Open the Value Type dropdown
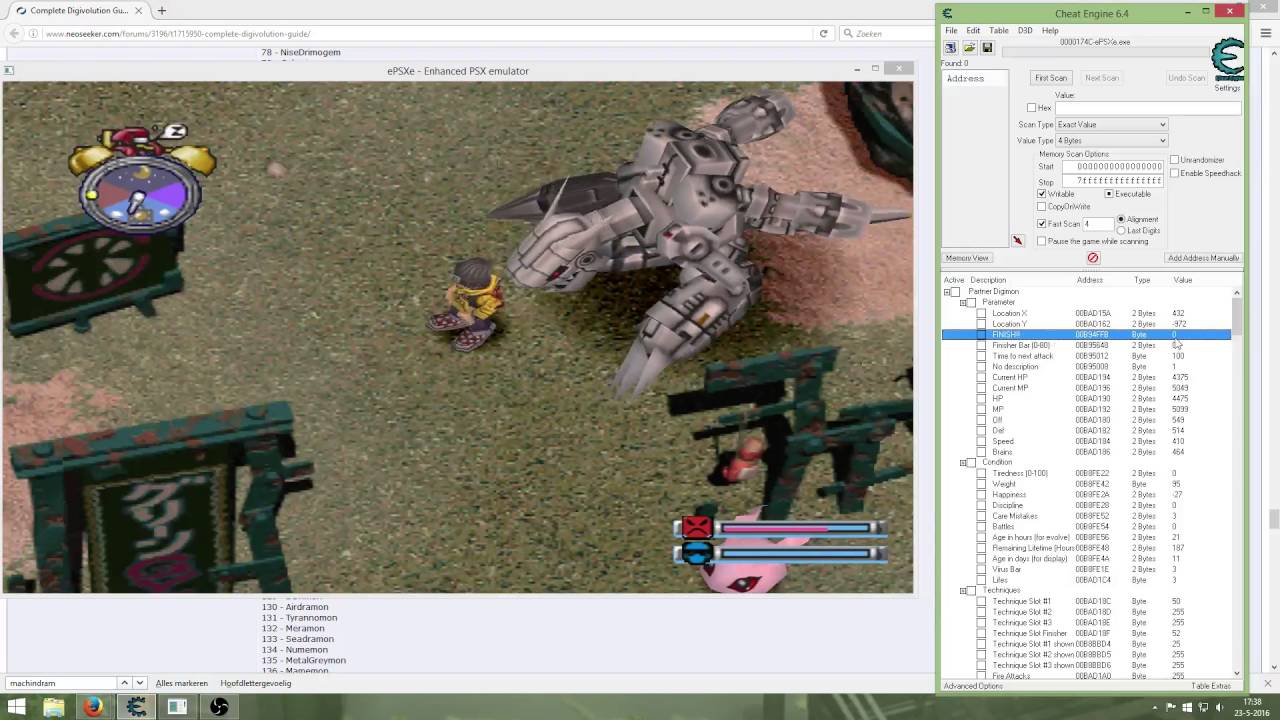The width and height of the screenshot is (1280, 720). pyautogui.click(x=1112, y=141)
